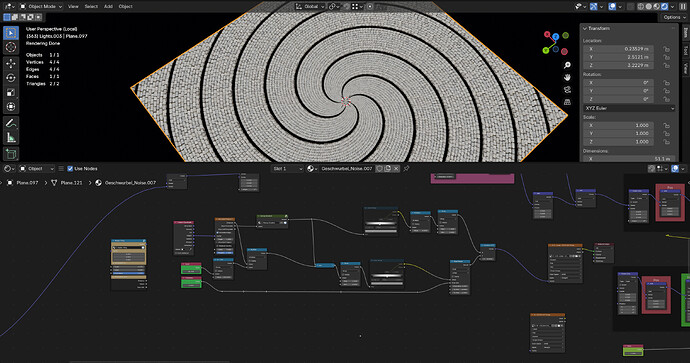690x363 pixels.
Task: Switch perspective/orthographic grid icon
Action: [567, 102]
